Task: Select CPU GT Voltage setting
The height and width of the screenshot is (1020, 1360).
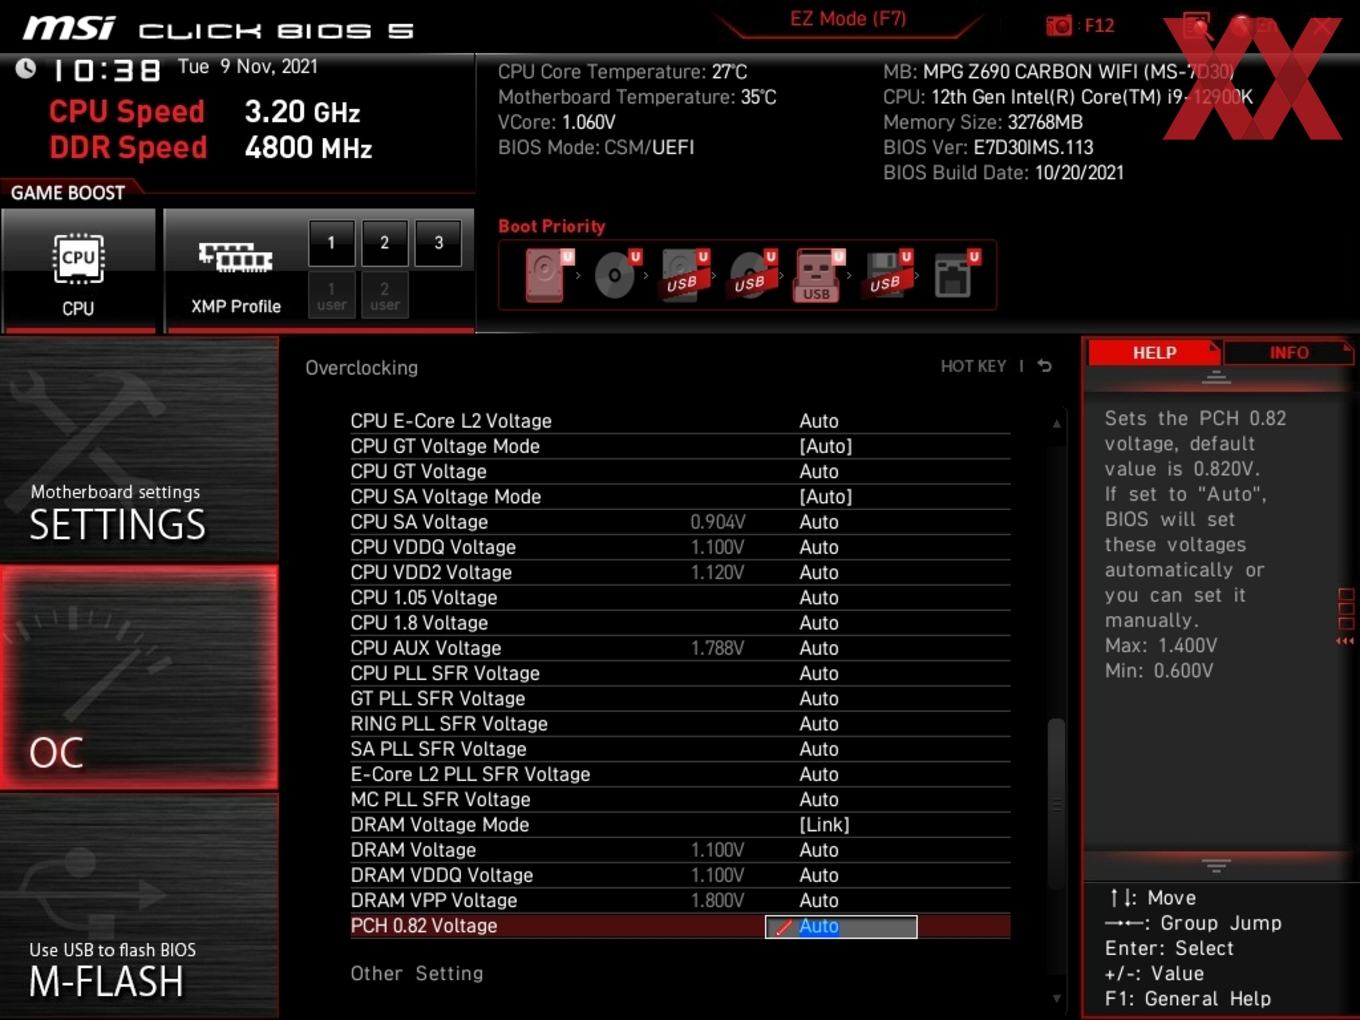Action: [x=680, y=471]
